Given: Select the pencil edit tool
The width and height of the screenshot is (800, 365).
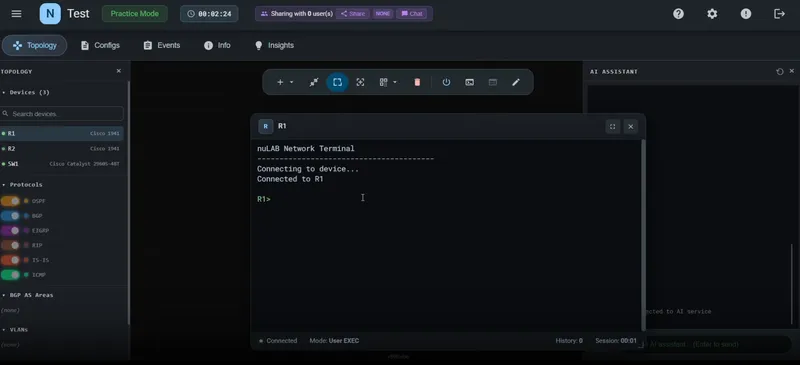Looking at the screenshot, I should [x=516, y=82].
